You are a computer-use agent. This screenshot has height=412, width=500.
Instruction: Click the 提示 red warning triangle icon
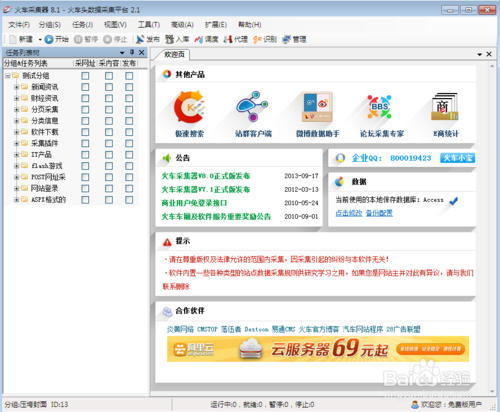tap(167, 242)
